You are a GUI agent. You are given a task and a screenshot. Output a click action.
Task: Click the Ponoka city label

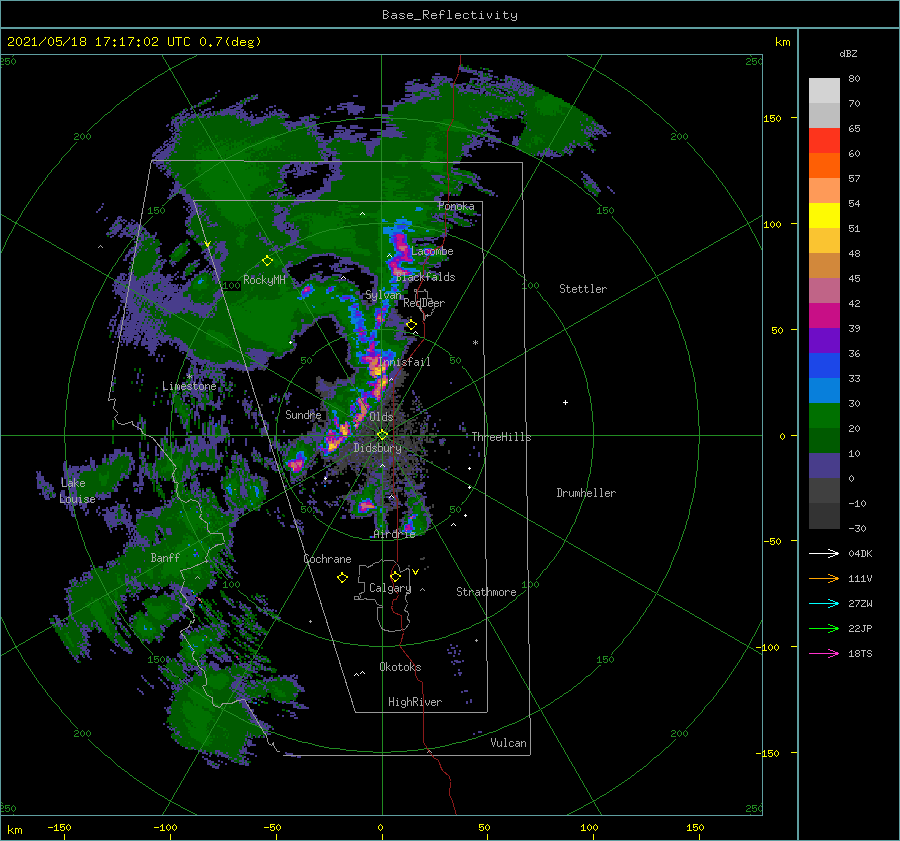[456, 206]
